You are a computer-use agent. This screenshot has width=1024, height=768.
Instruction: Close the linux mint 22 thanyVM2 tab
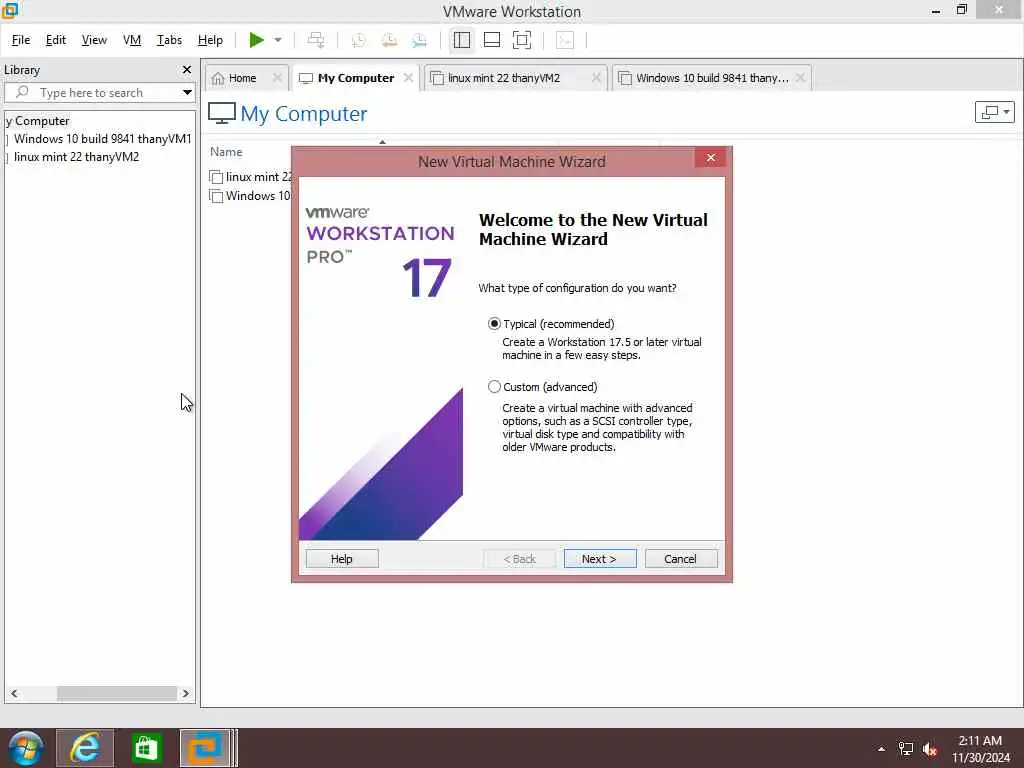[596, 78]
